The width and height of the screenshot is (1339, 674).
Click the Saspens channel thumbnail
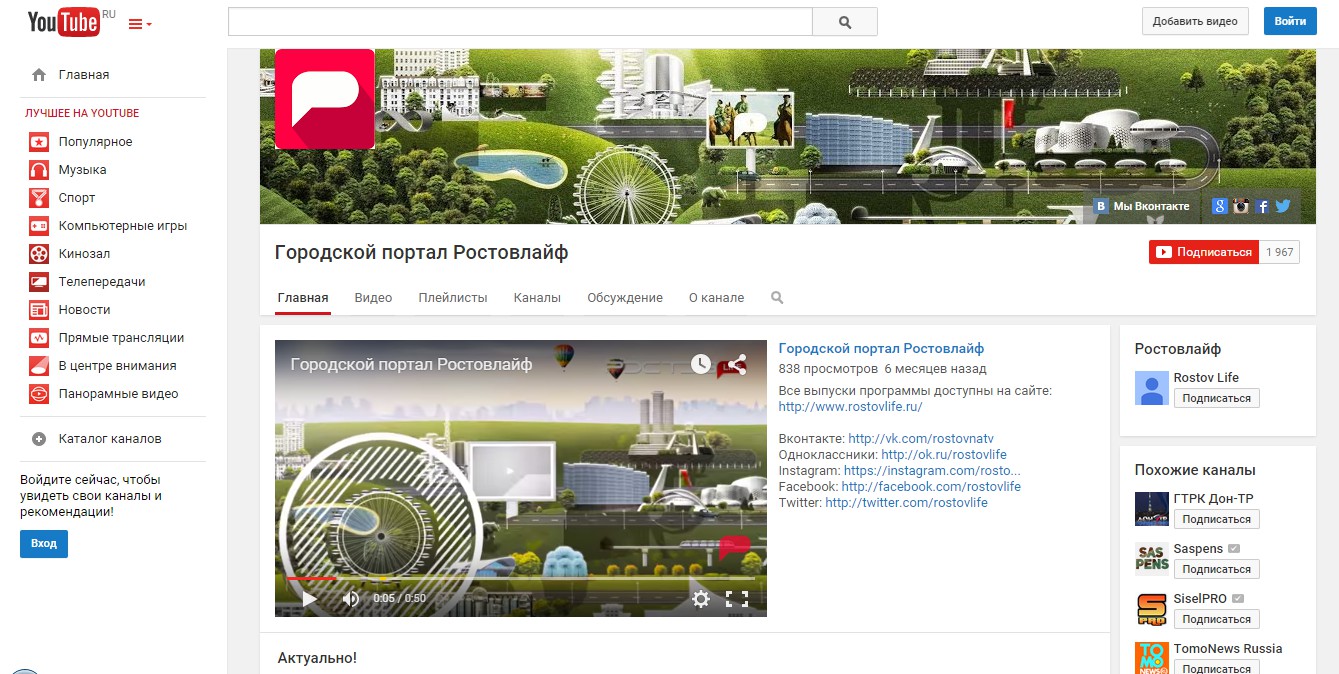[1152, 559]
